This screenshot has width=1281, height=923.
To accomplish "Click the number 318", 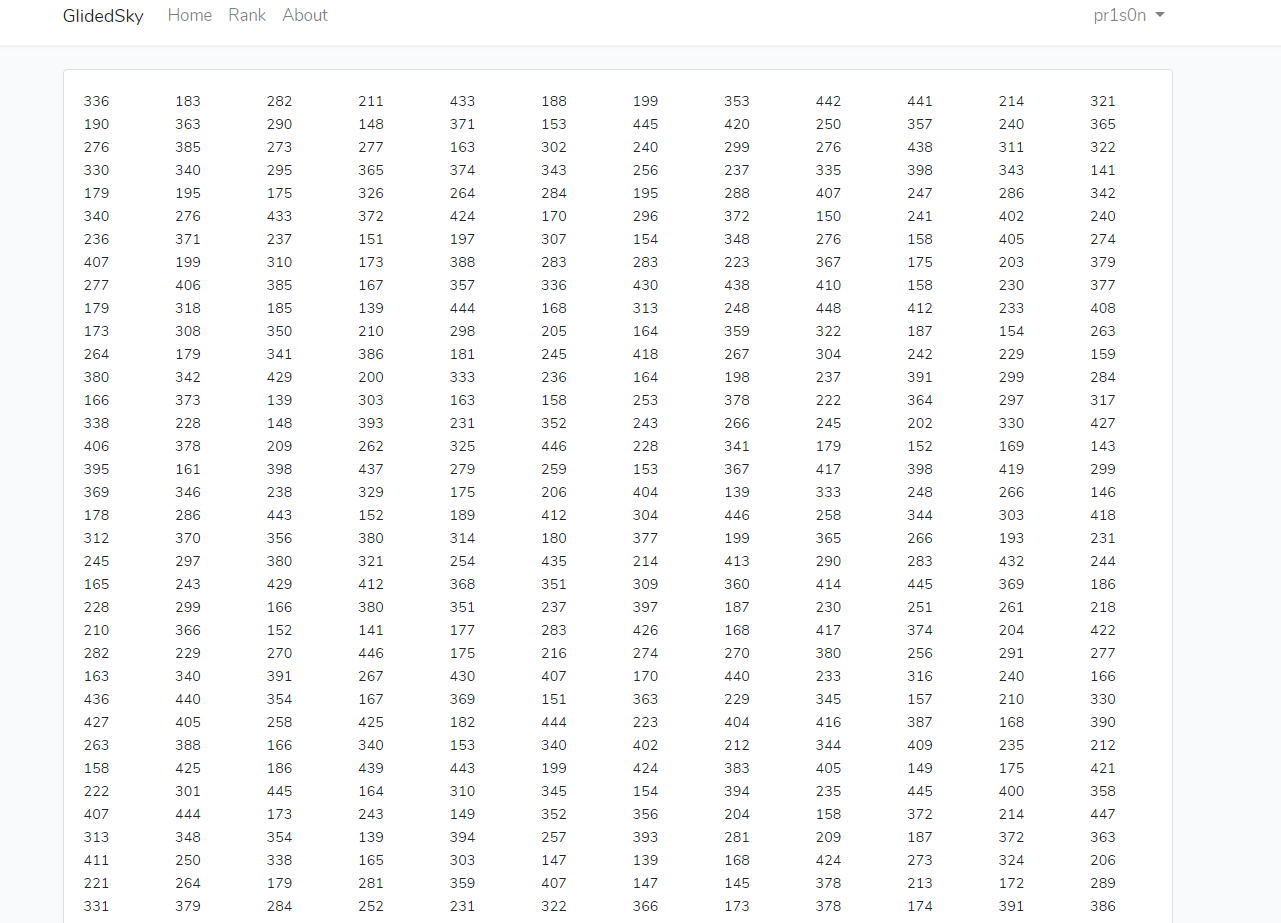I will (x=188, y=308).
